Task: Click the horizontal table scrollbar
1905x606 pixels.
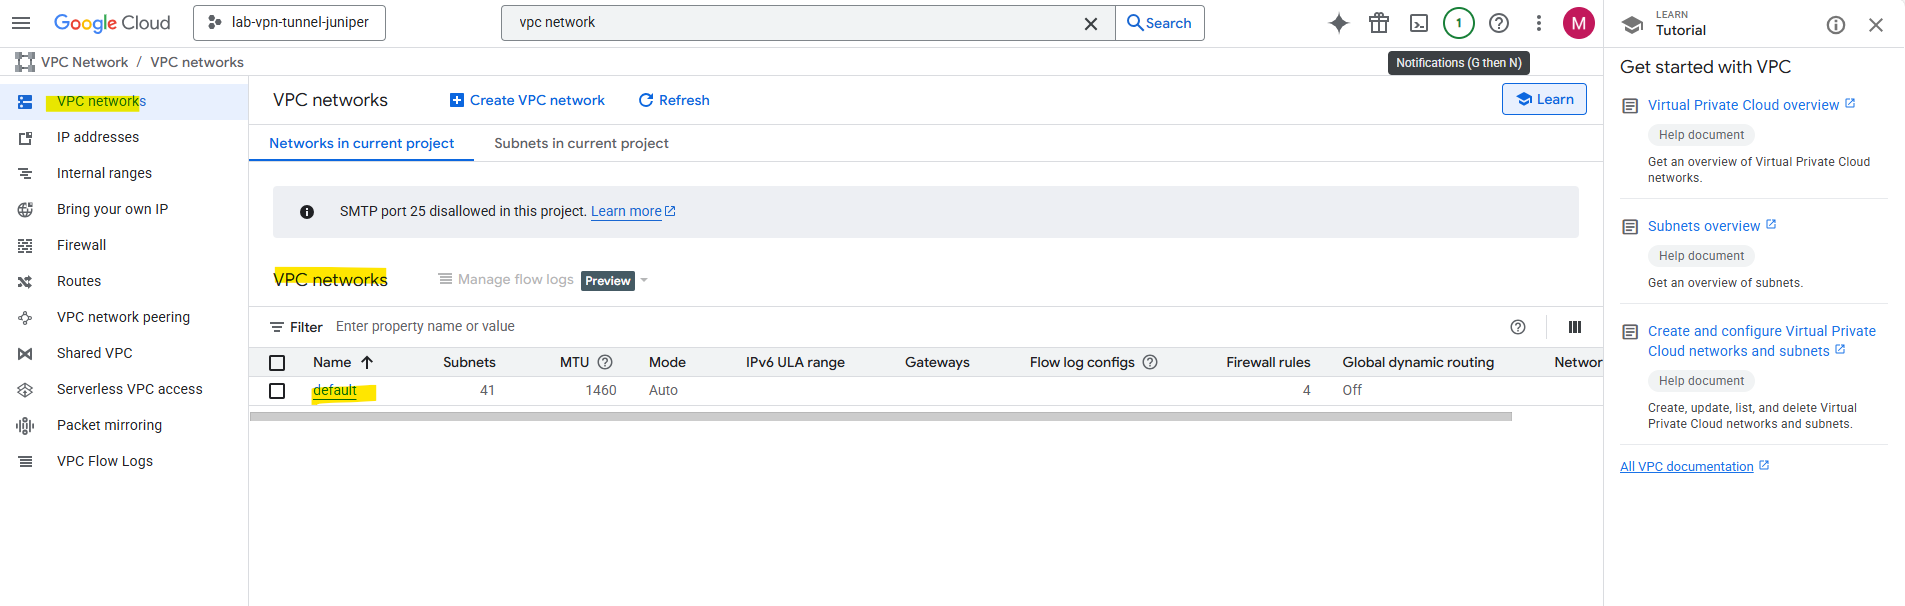Action: 880,416
